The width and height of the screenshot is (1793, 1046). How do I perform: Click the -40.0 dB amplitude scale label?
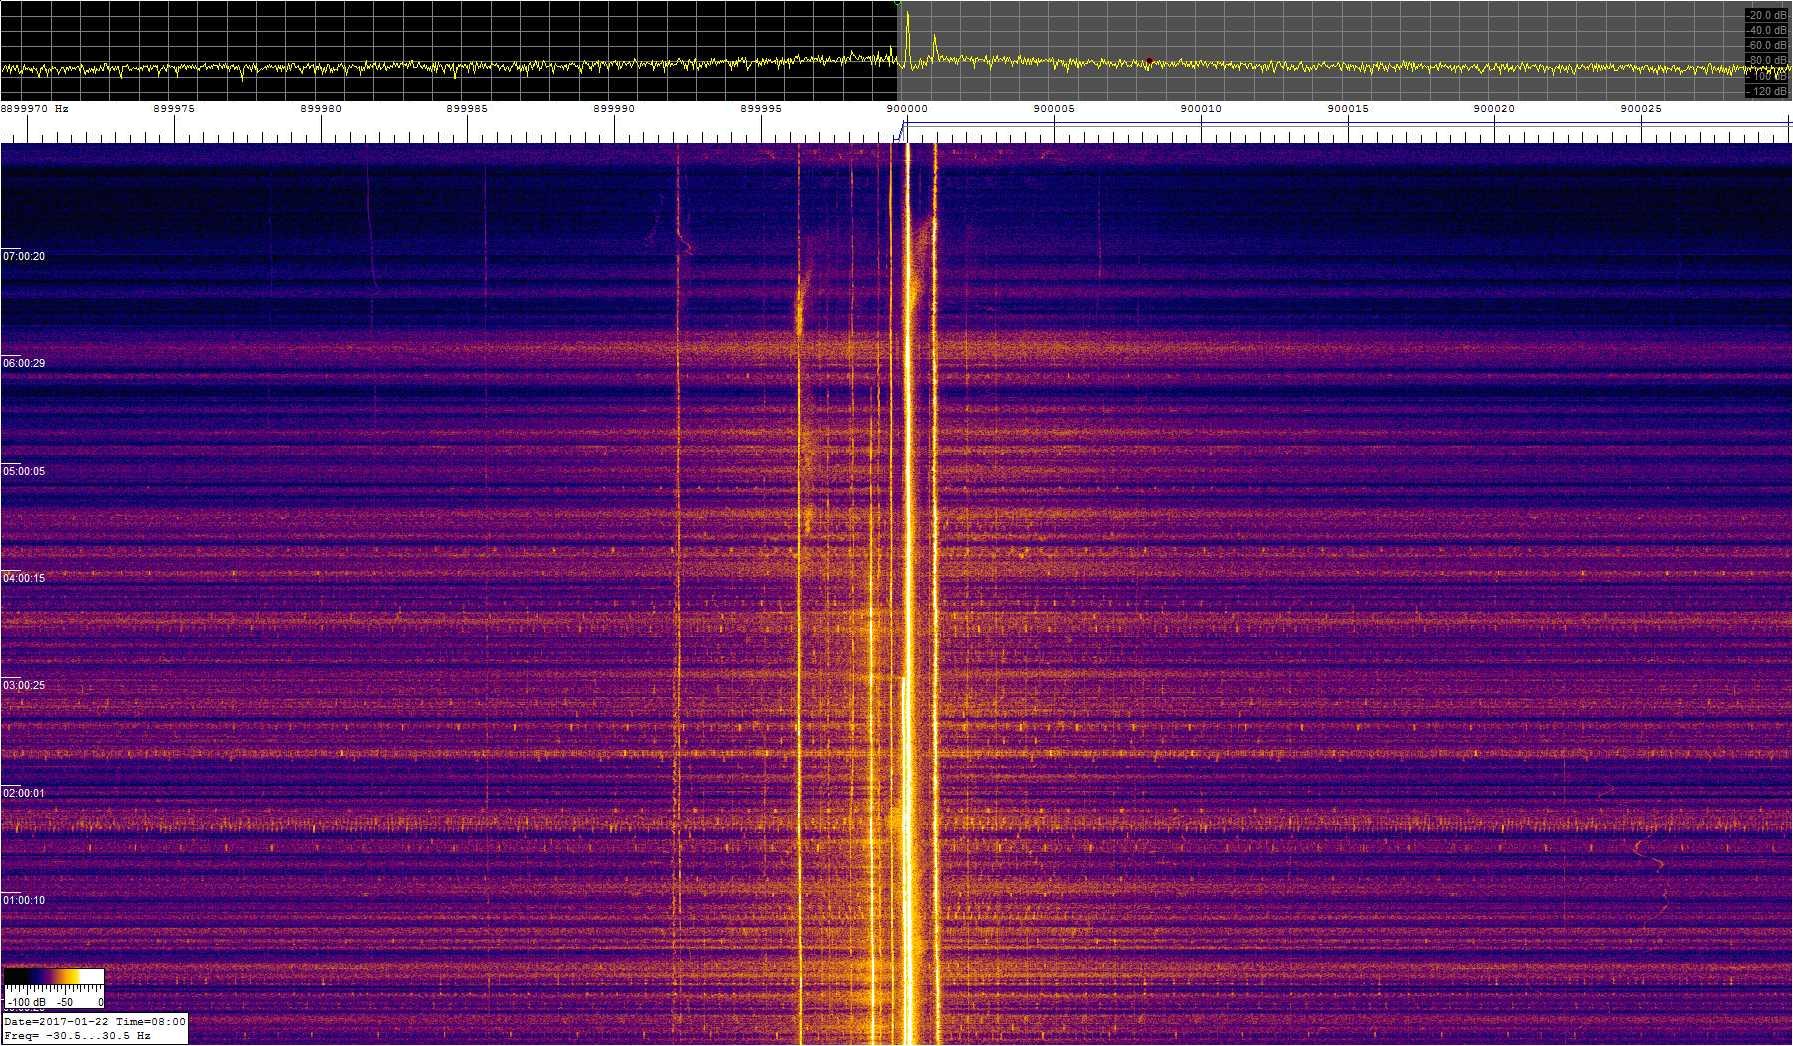coord(1767,31)
